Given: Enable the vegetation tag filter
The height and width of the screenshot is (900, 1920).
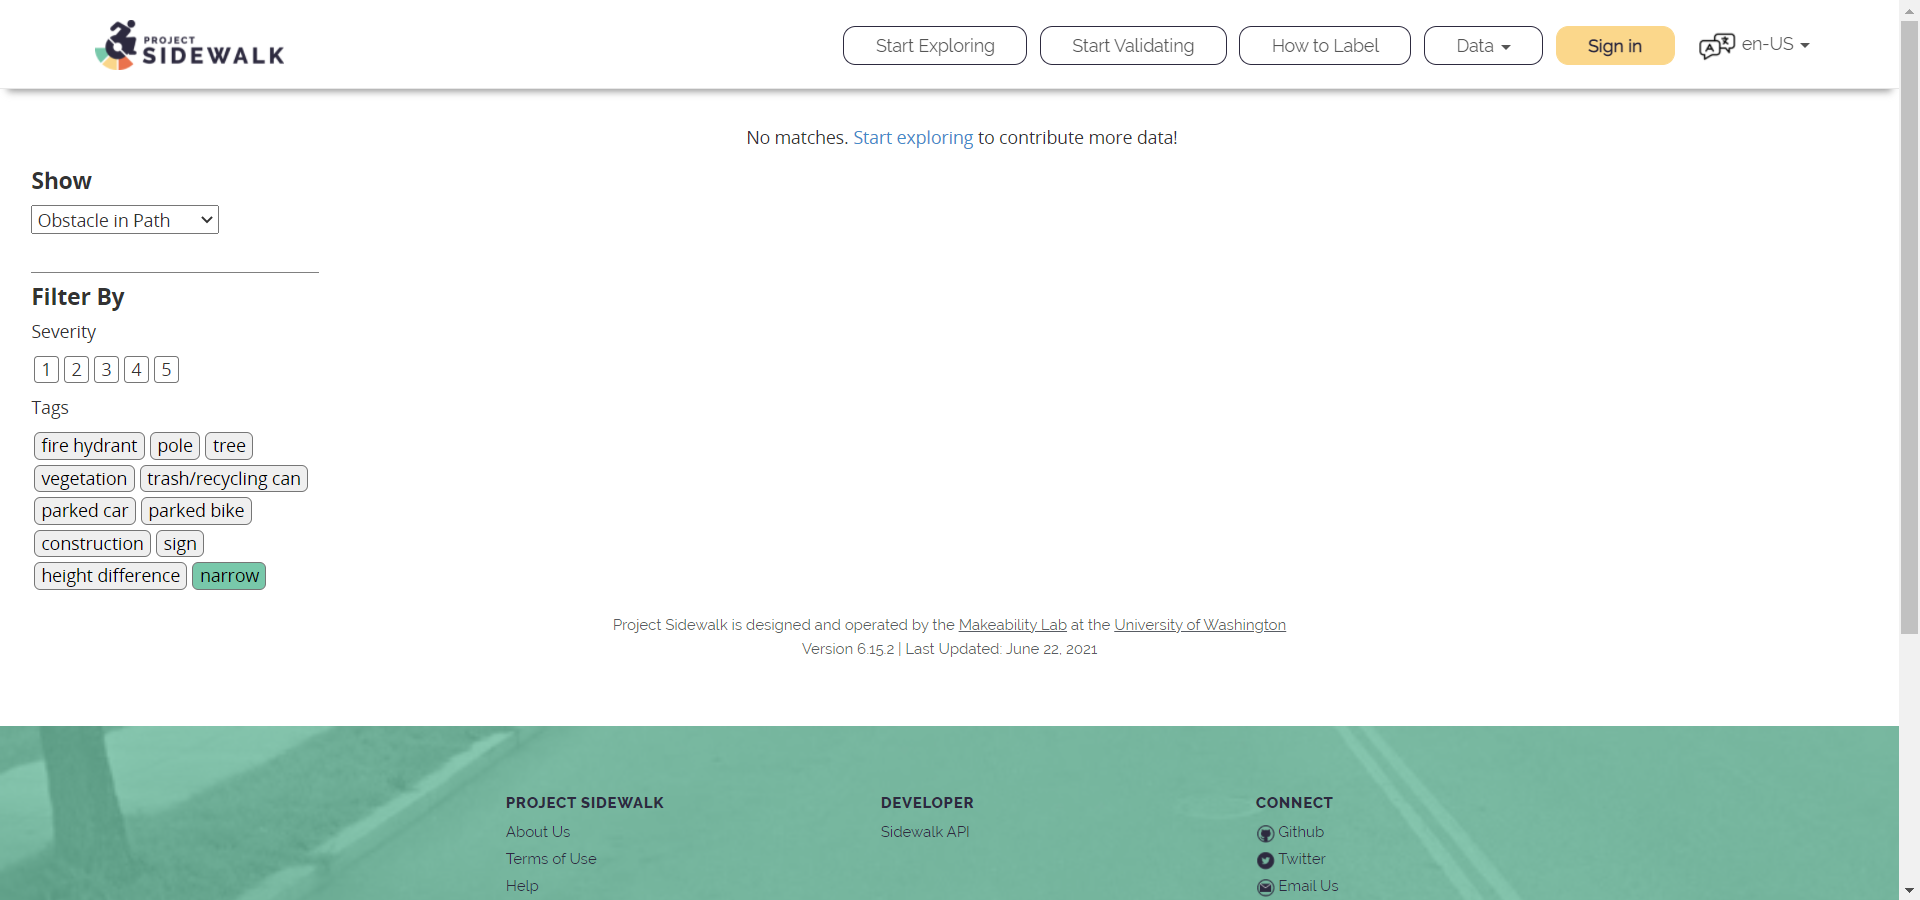Looking at the screenshot, I should point(84,479).
